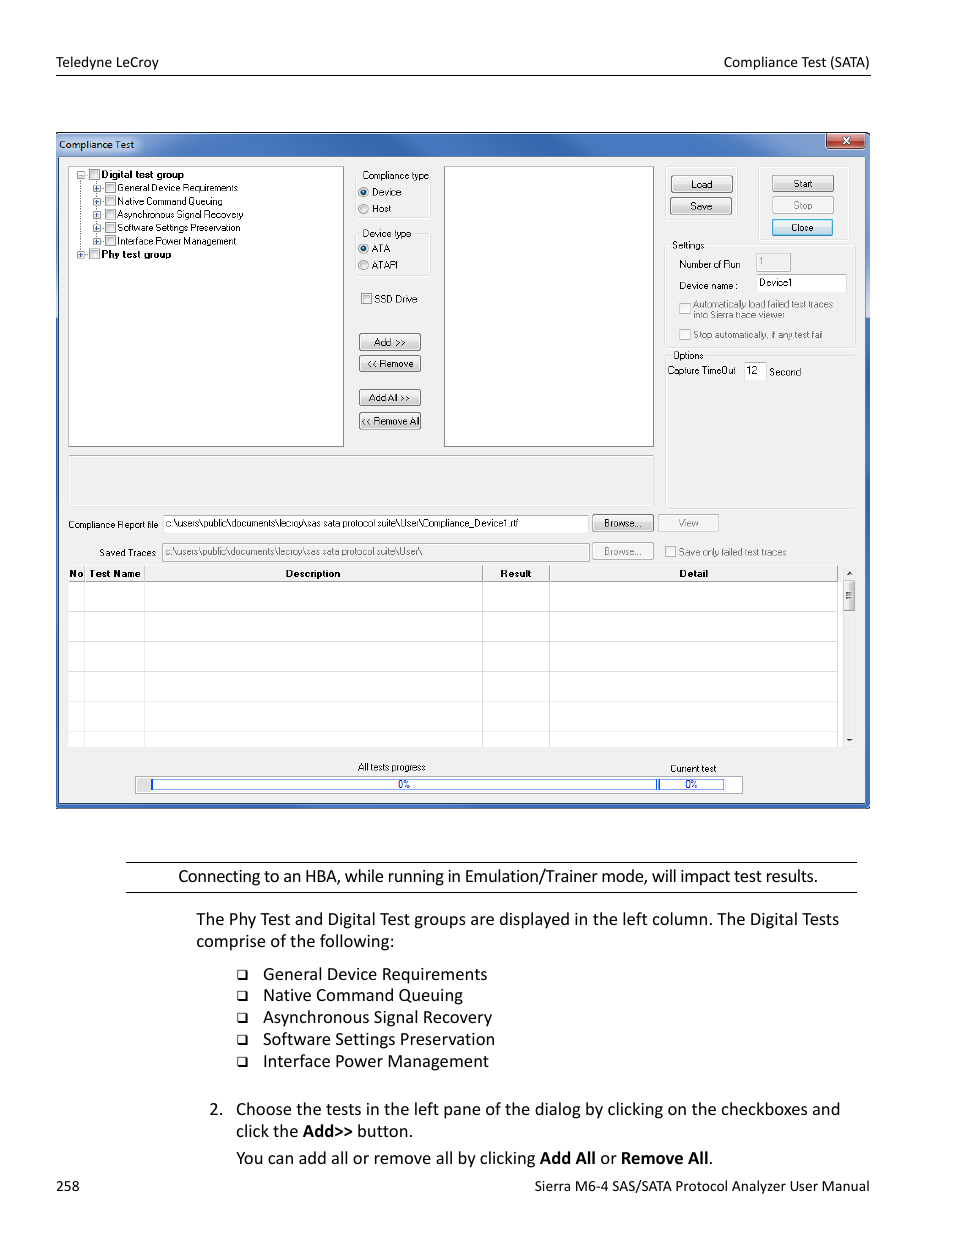This screenshot has width=954, height=1235.
Task: Click the Detail column header
Action: [693, 574]
